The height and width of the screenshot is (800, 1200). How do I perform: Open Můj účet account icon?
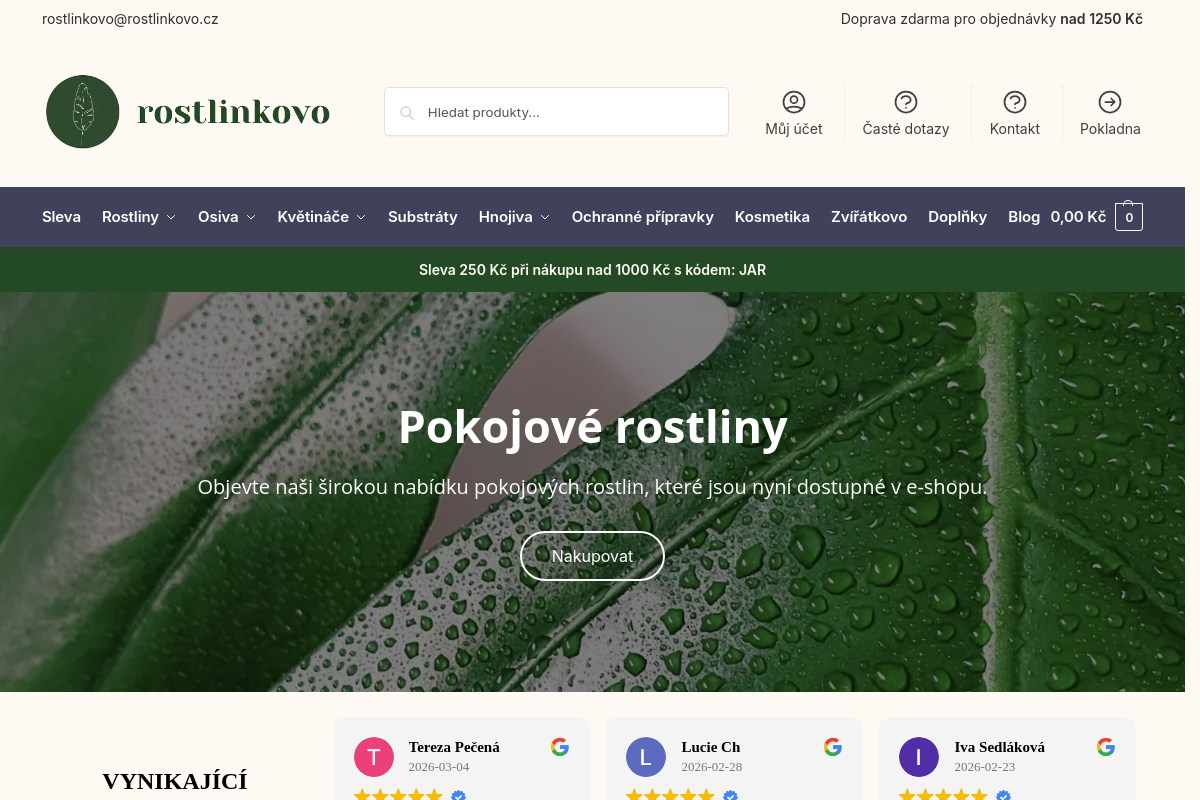tap(794, 102)
